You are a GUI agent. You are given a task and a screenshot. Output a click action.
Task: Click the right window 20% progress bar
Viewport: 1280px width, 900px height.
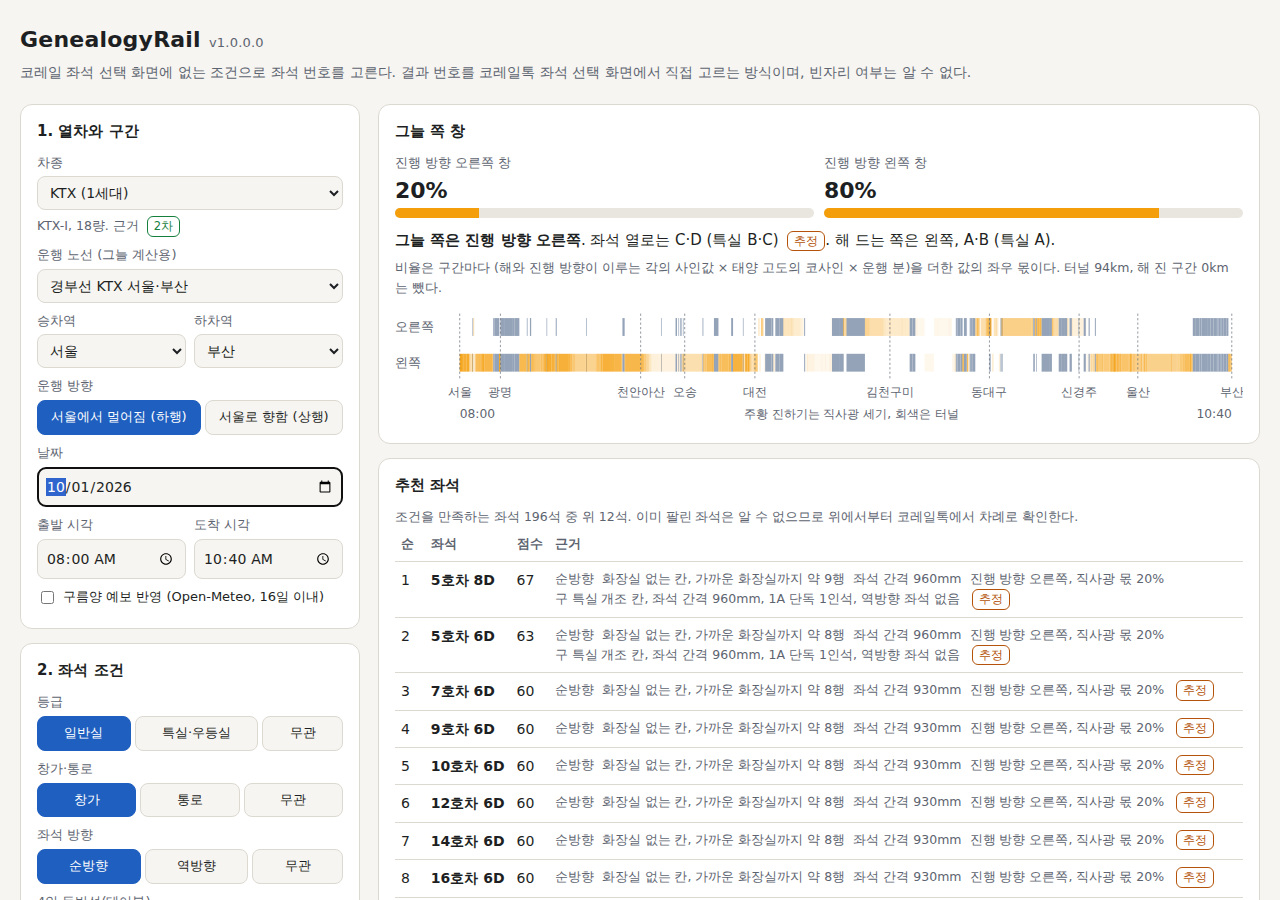pos(605,213)
